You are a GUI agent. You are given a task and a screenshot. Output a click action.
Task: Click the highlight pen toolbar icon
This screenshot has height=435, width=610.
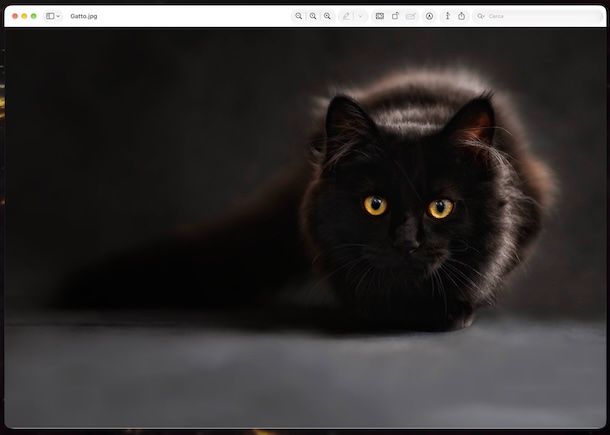(346, 16)
